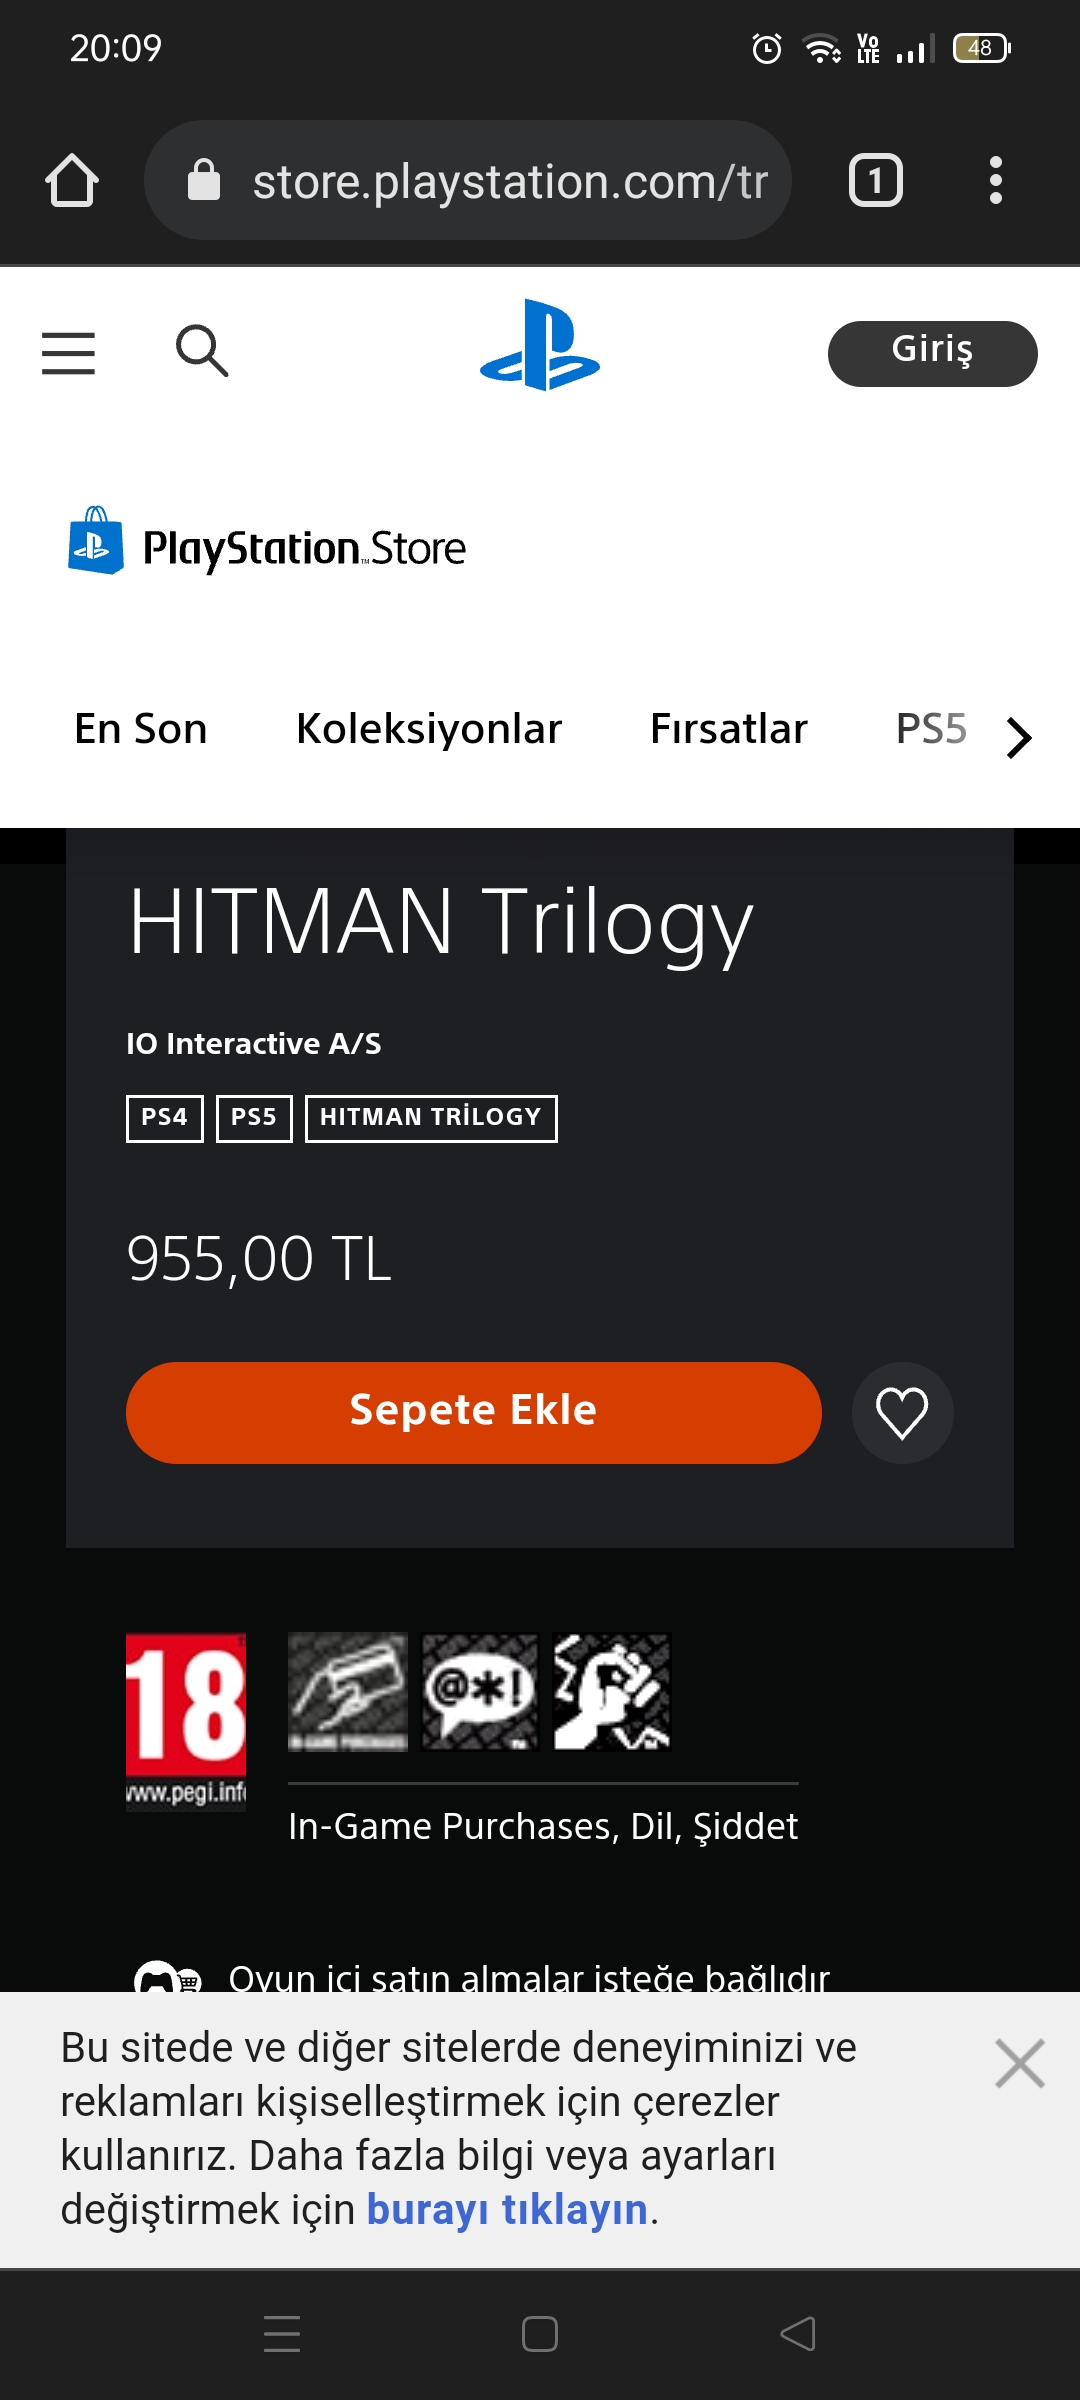The height and width of the screenshot is (2400, 1080).
Task: Click the Sepete Ekle button
Action: pos(474,1413)
